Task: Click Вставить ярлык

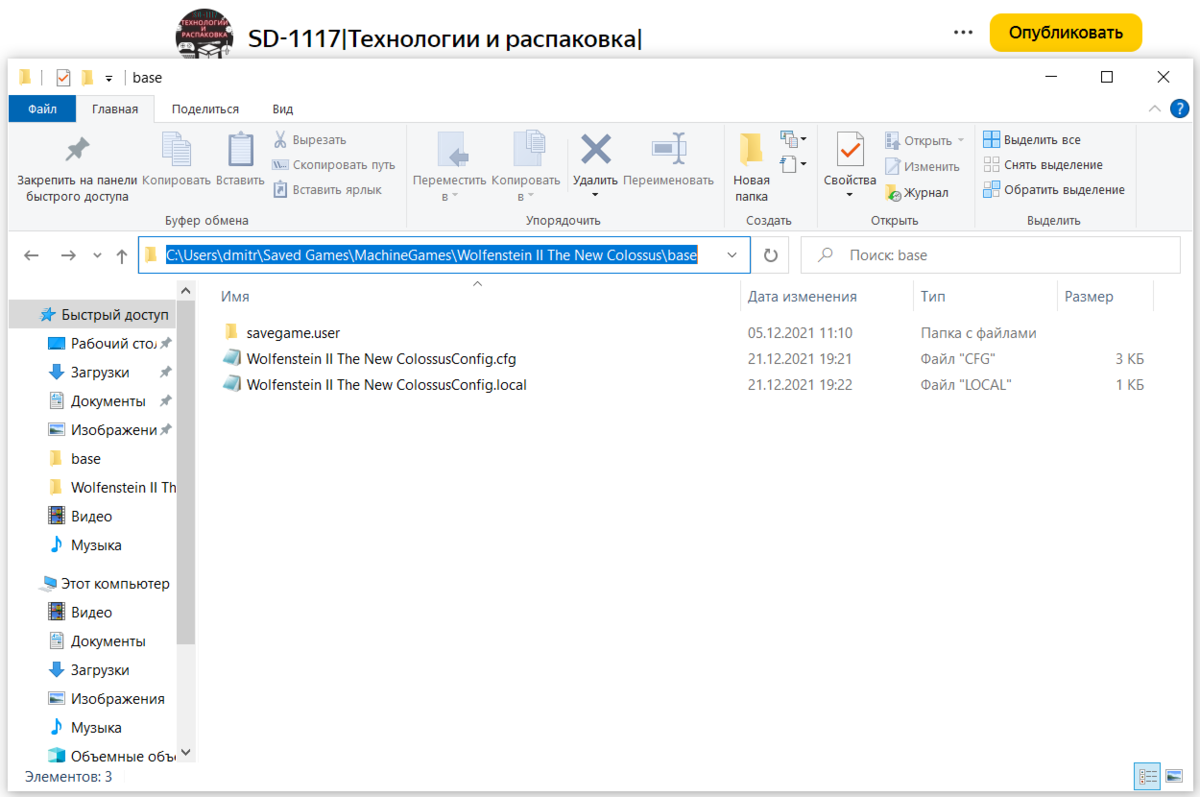Action: [327, 189]
